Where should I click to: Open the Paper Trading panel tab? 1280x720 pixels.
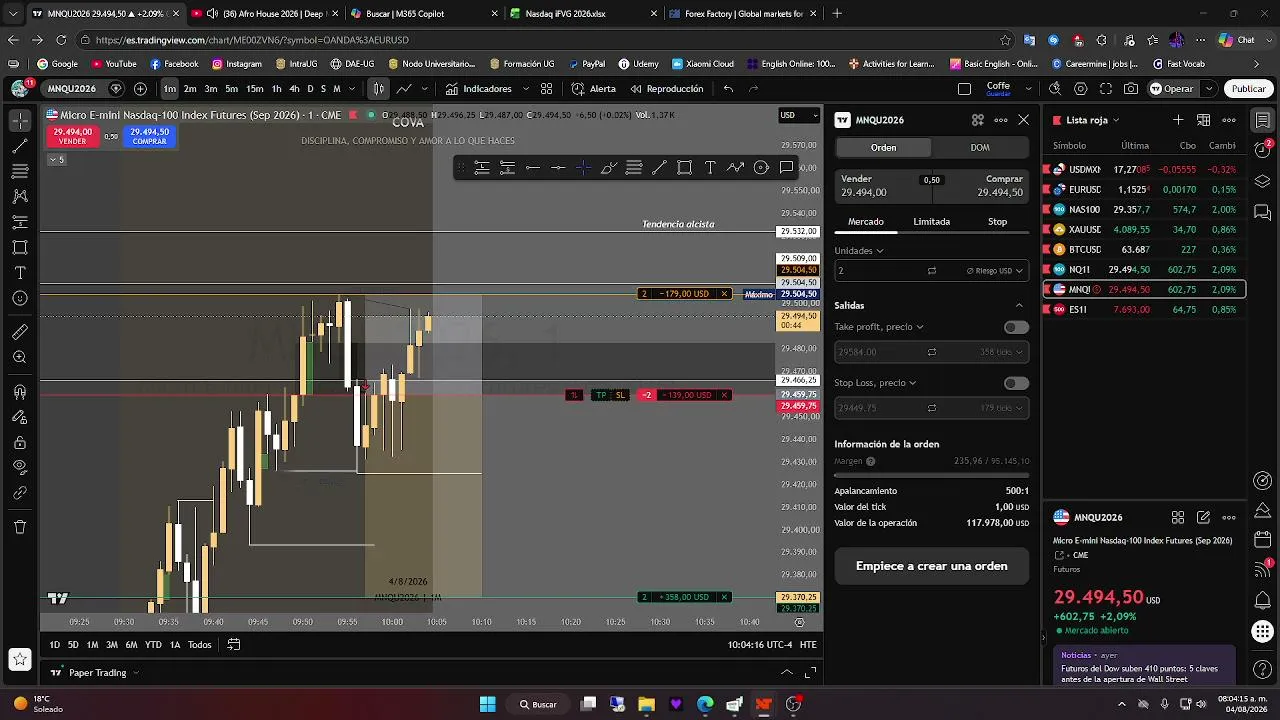96,673
